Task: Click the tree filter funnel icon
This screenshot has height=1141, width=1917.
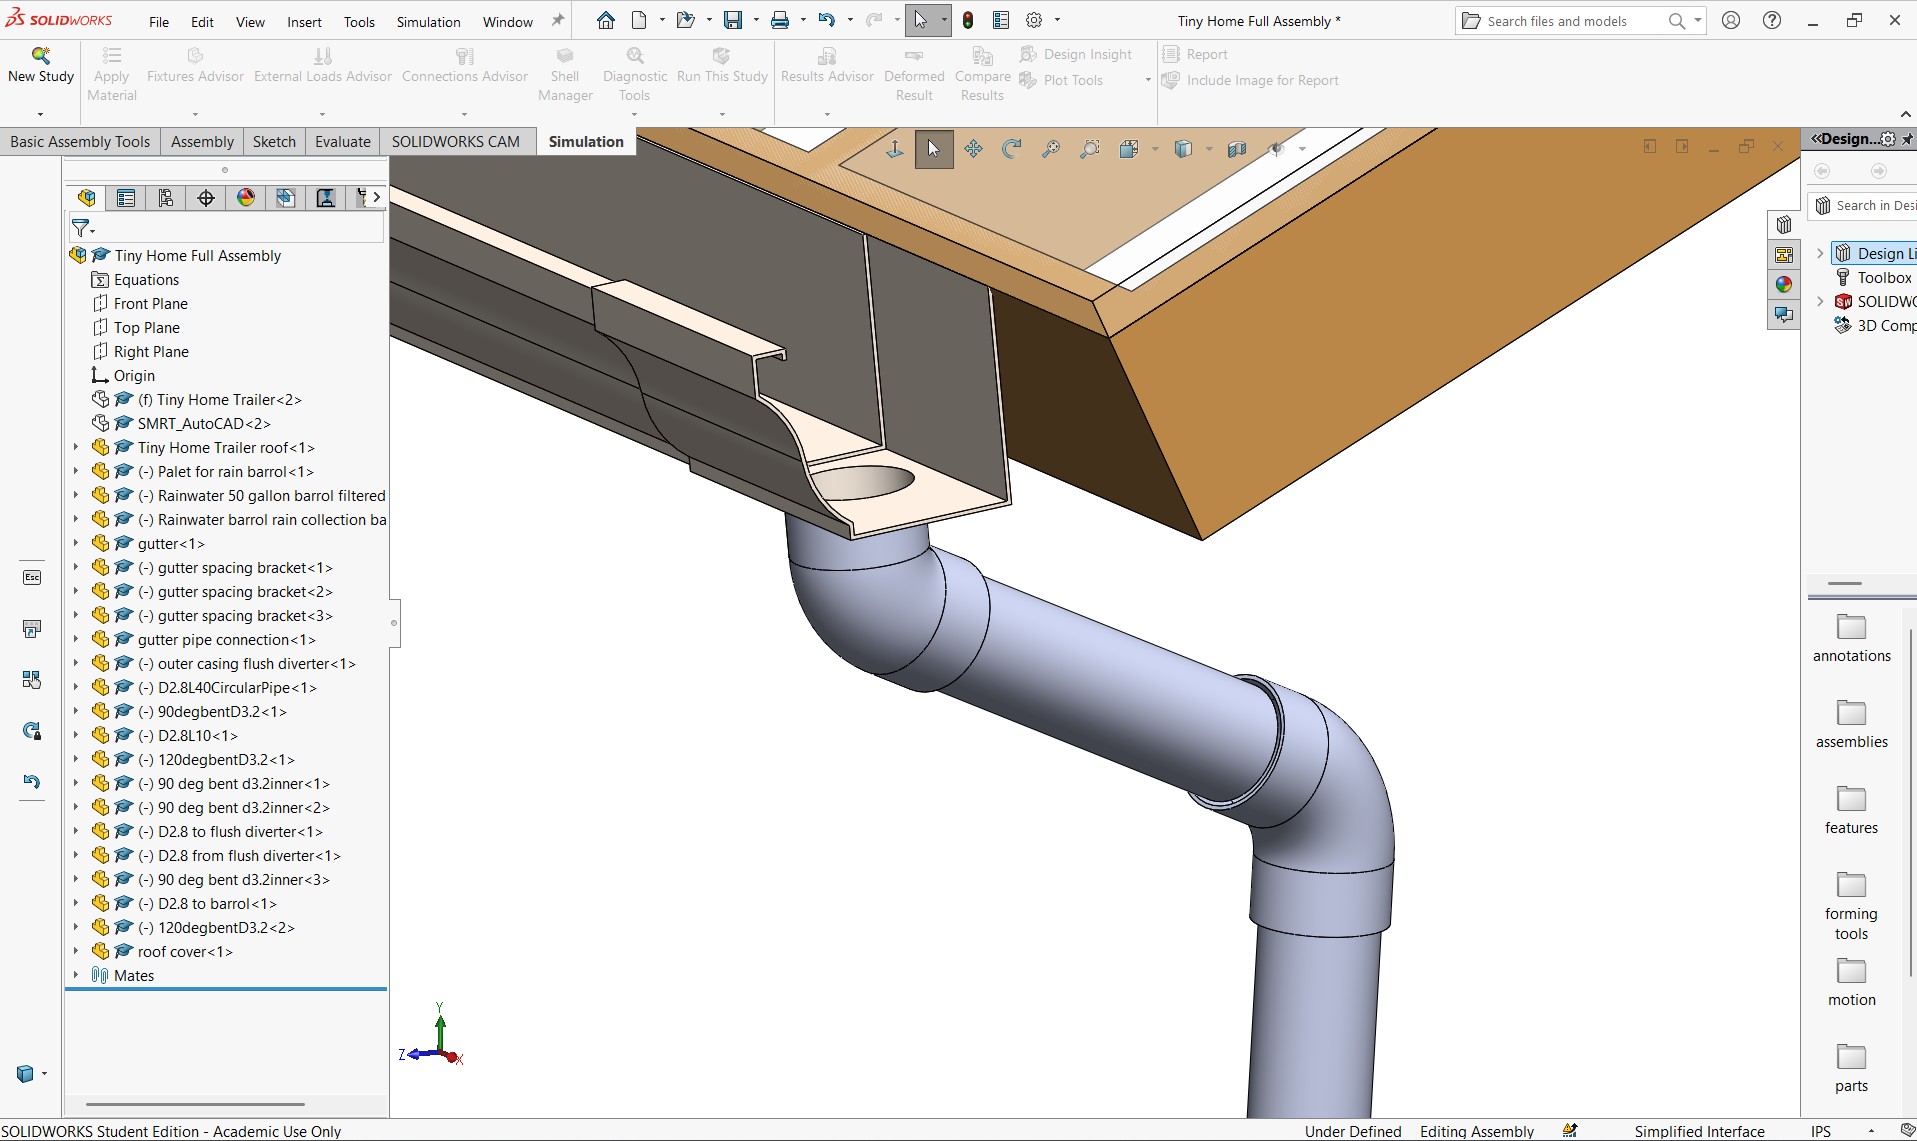Action: point(81,228)
